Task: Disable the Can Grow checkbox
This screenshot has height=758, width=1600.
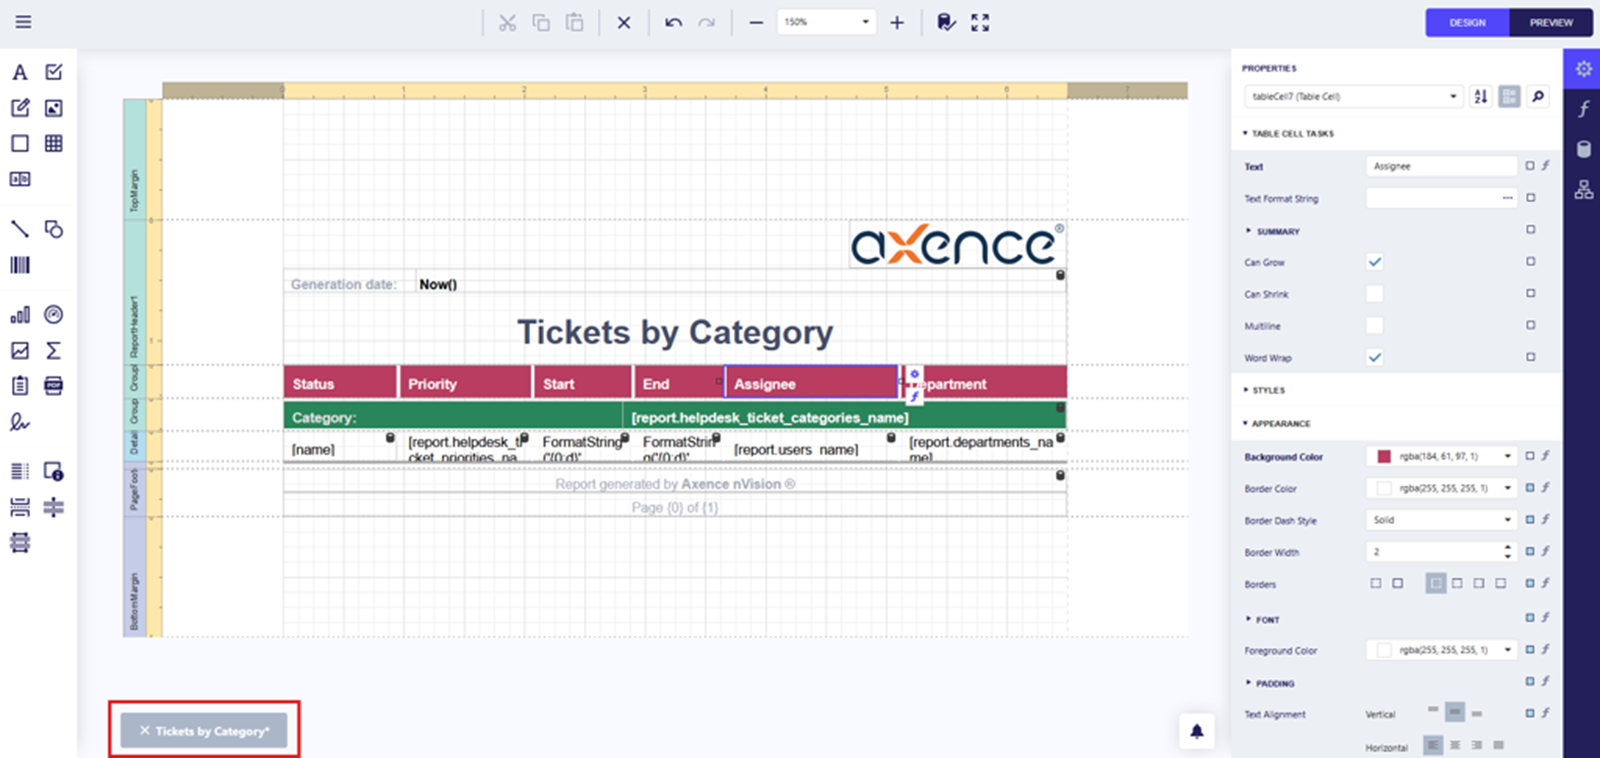Action: point(1375,262)
